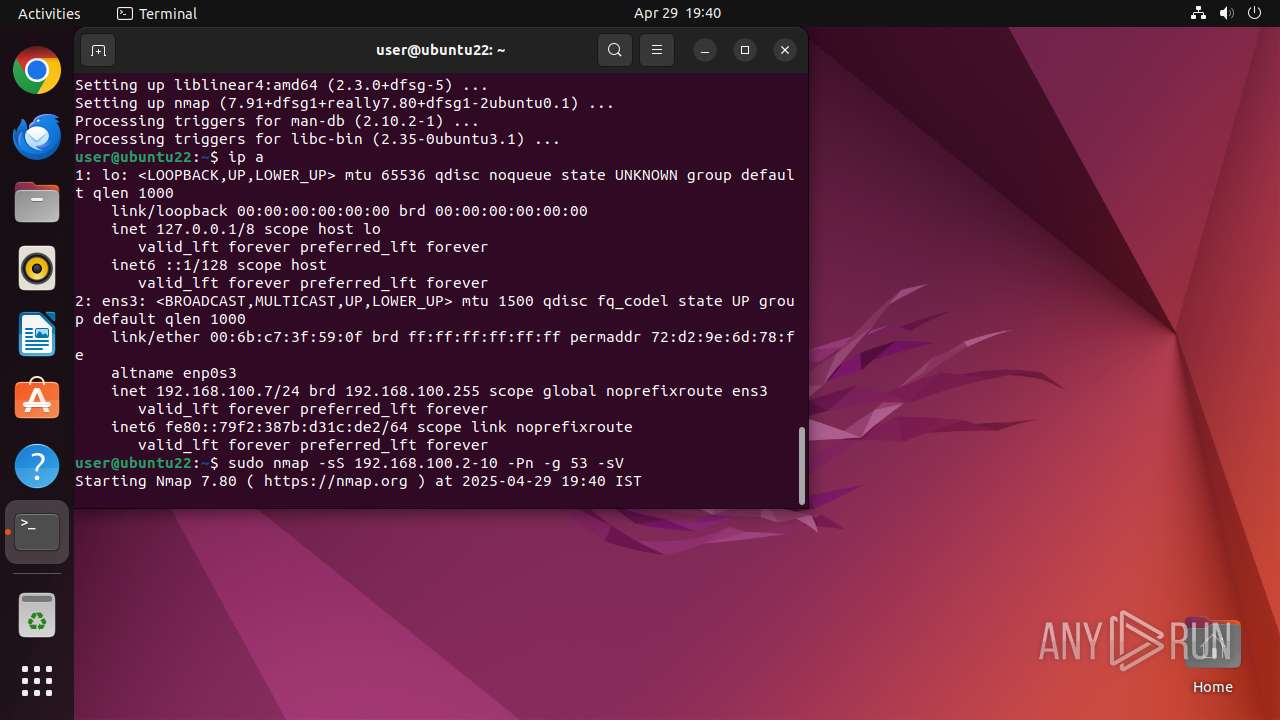Click the 'link/loopback' output line
The image size is (1280, 720).
click(349, 211)
